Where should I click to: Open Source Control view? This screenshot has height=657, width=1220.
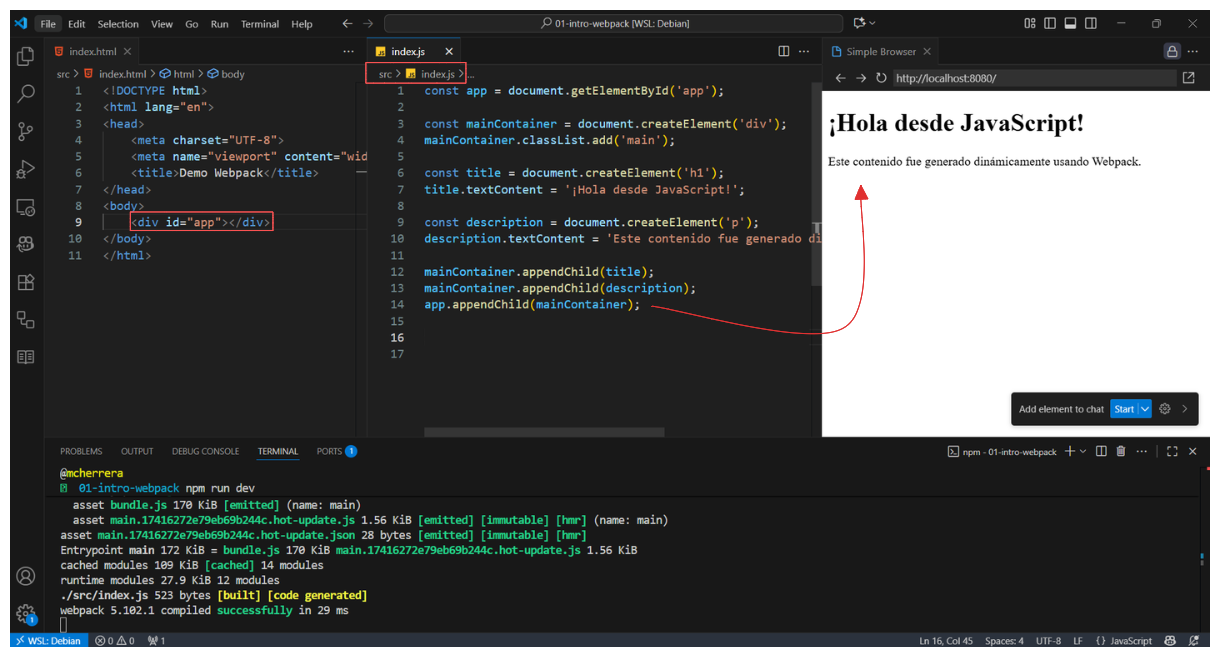tap(26, 132)
